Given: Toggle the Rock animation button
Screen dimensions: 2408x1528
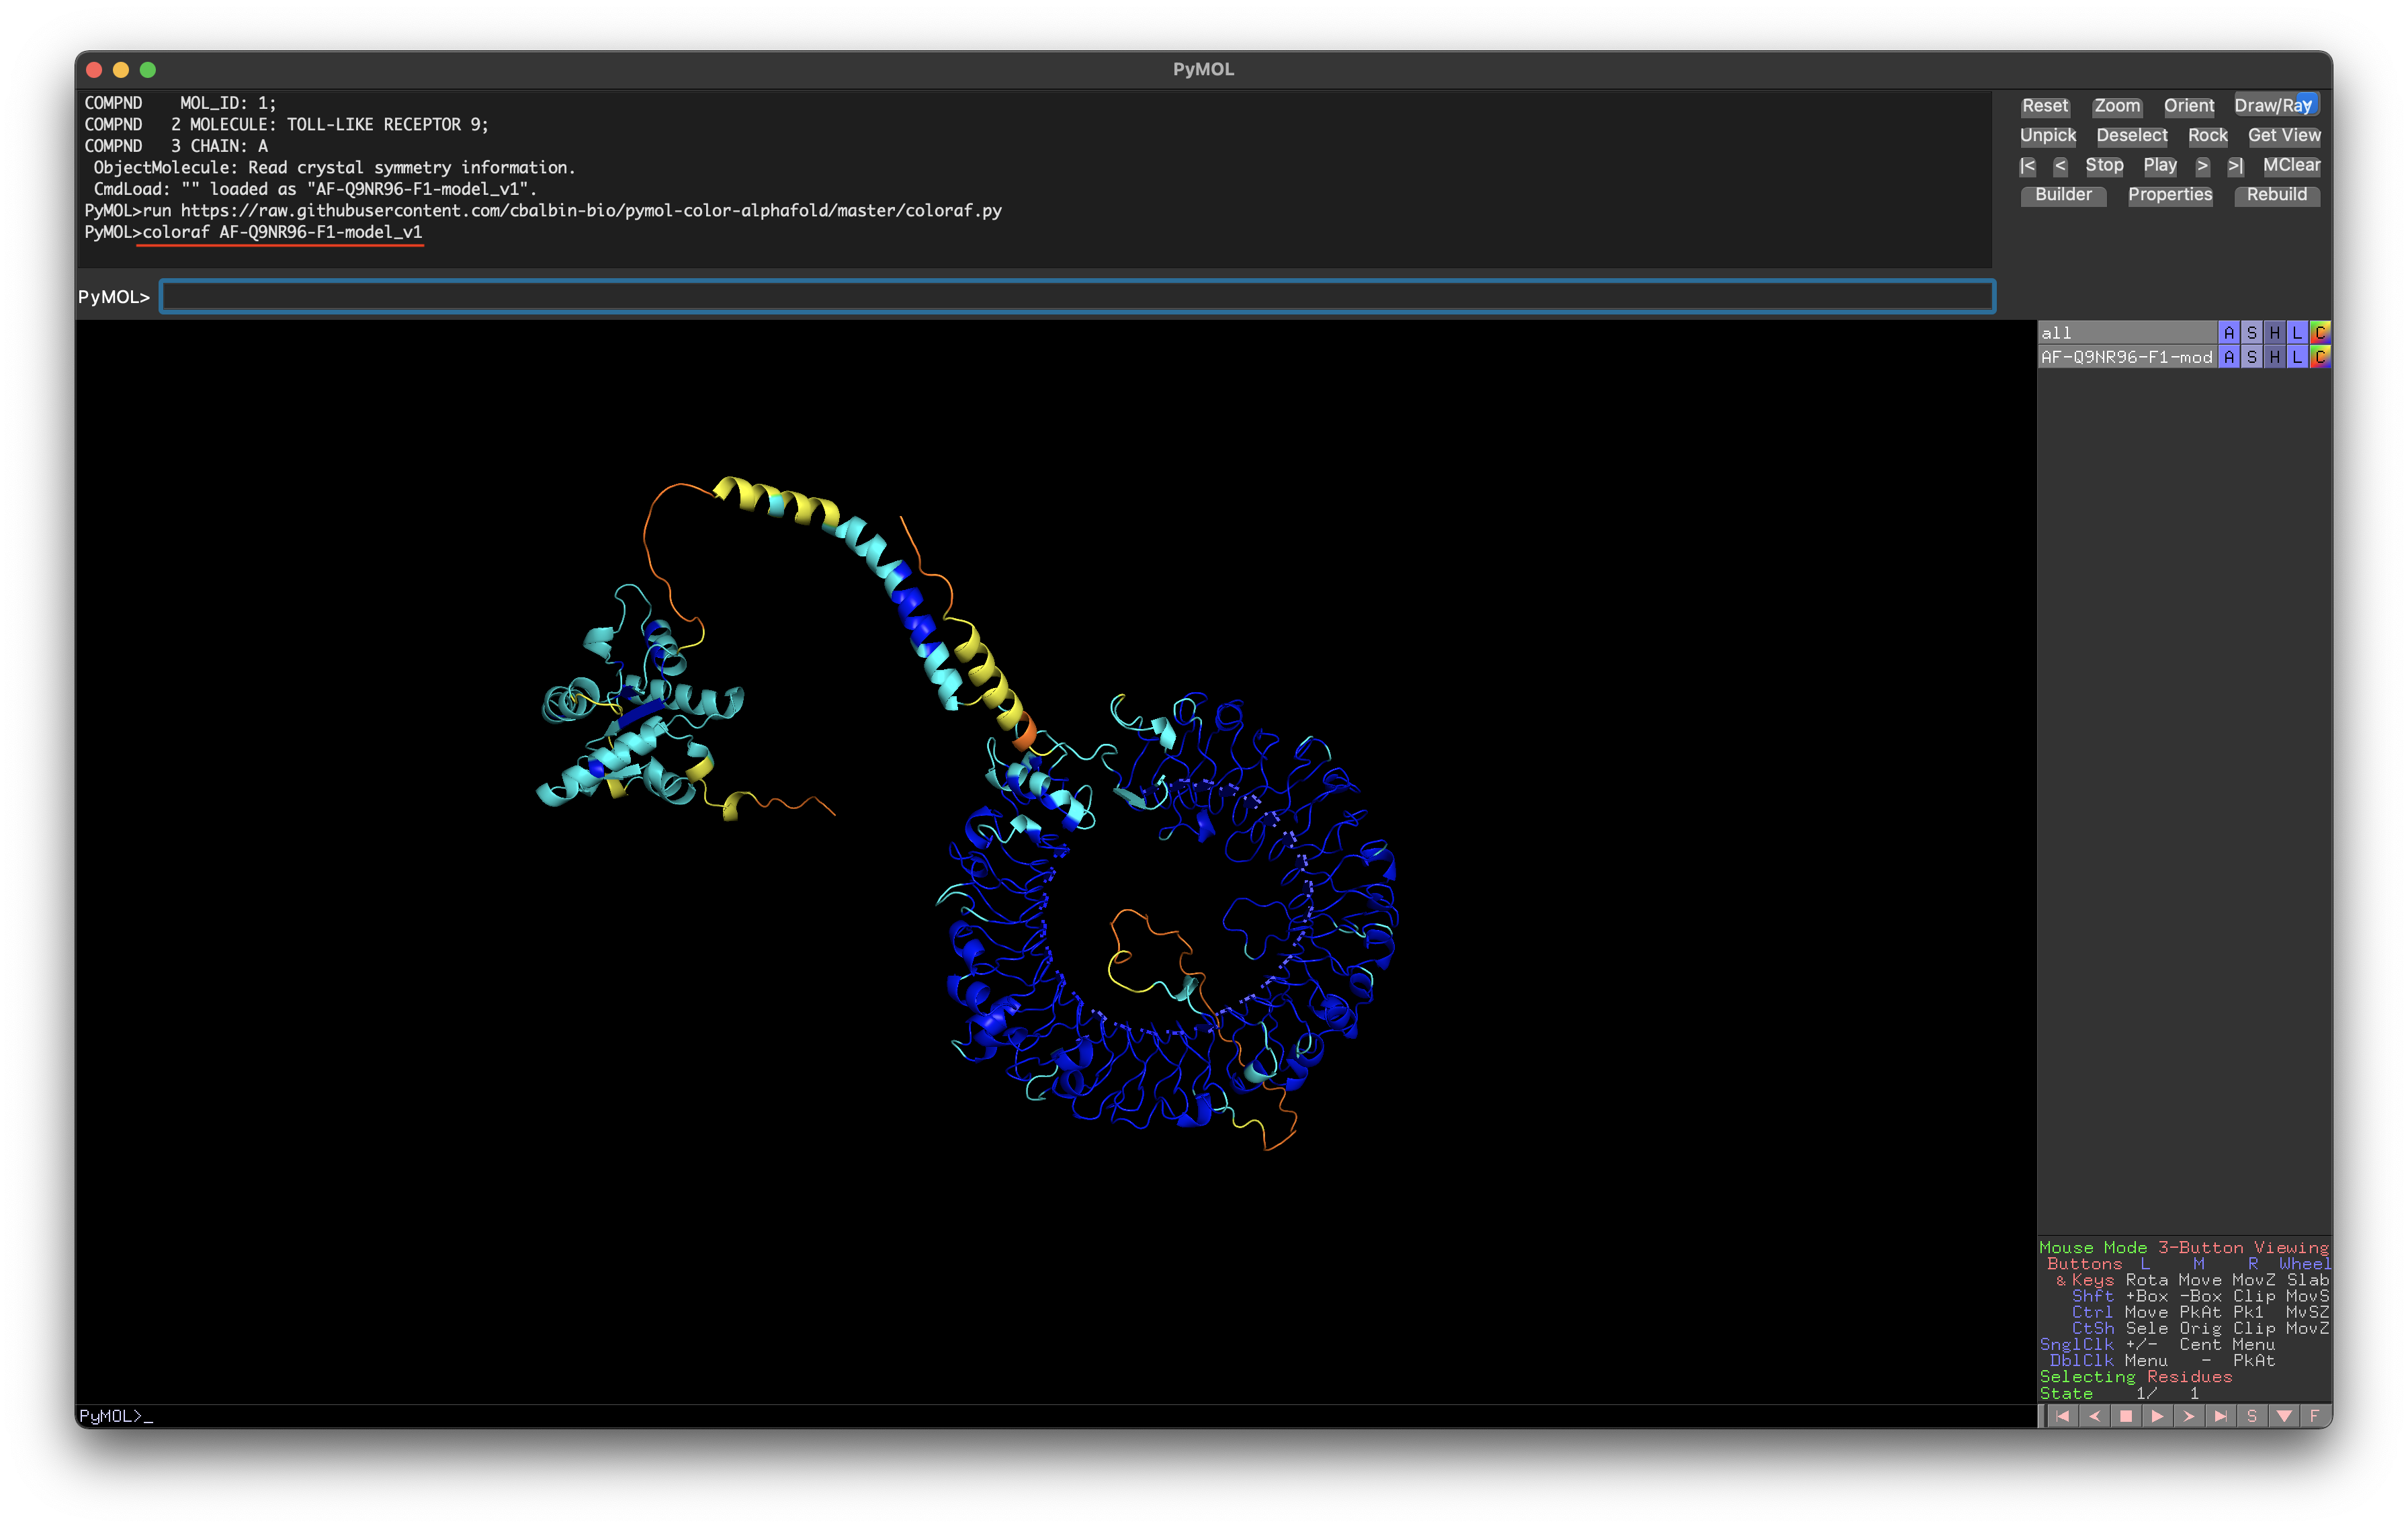Looking at the screenshot, I should 2207,135.
